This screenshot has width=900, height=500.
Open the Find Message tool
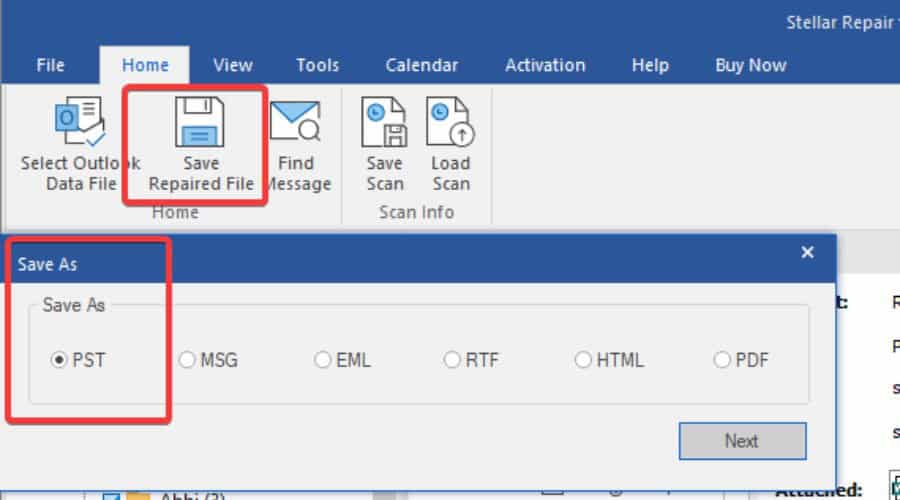pyautogui.click(x=298, y=145)
